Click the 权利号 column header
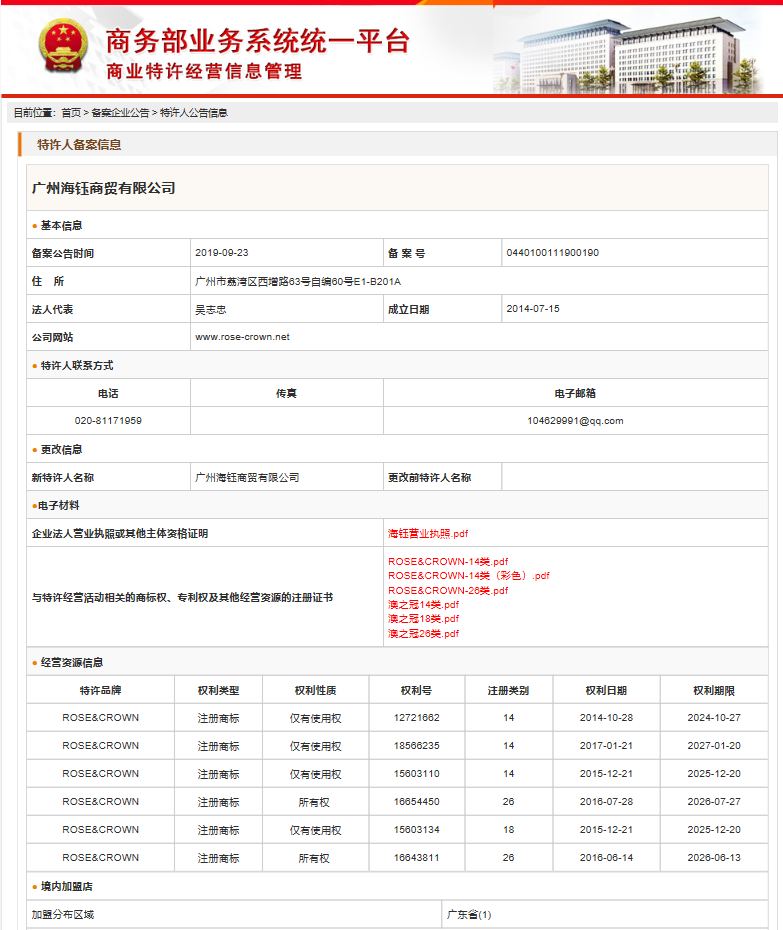 [416, 690]
